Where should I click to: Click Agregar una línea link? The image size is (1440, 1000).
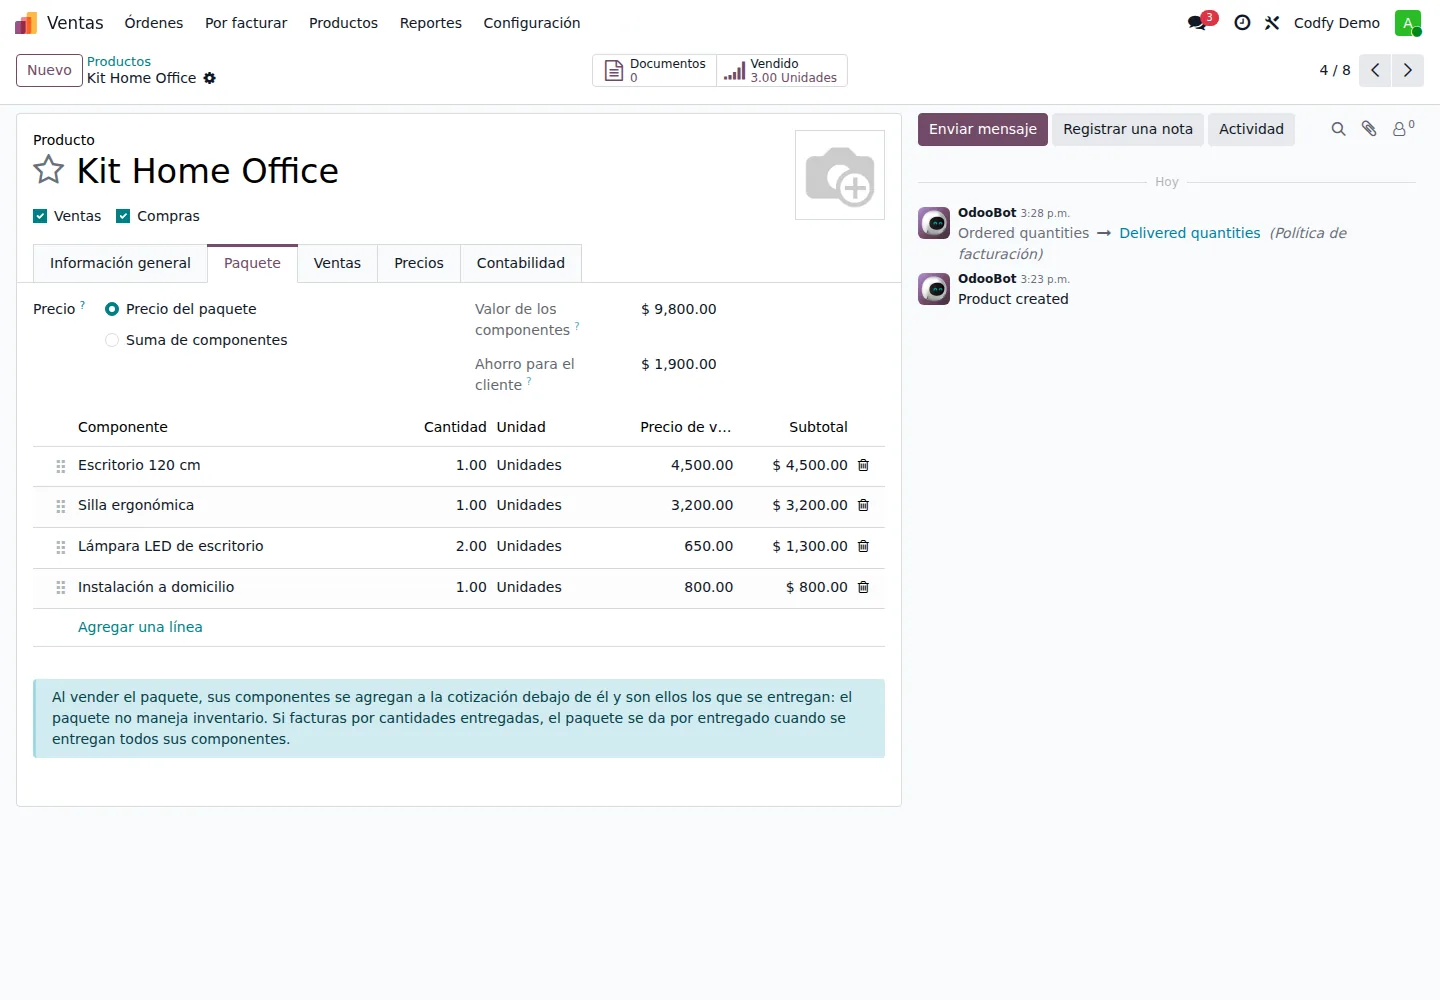point(140,627)
